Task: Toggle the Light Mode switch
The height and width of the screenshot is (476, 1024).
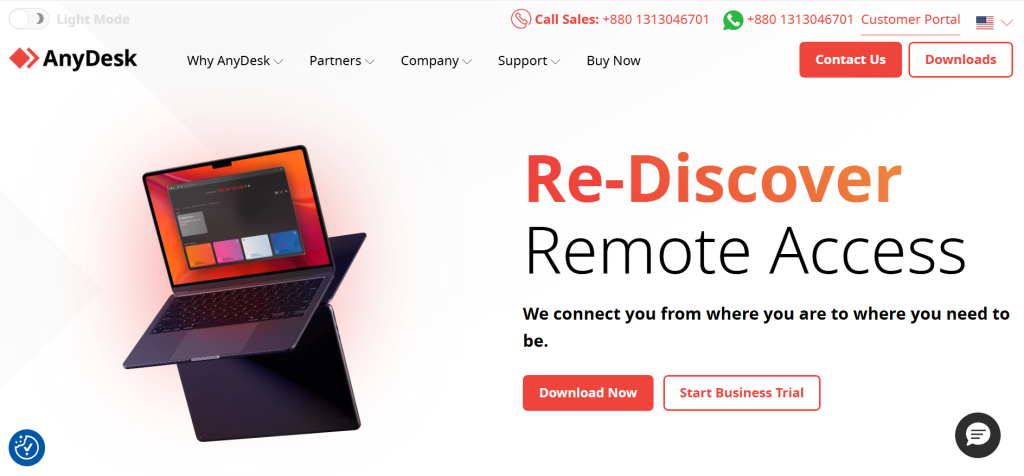Action: pos(29,20)
